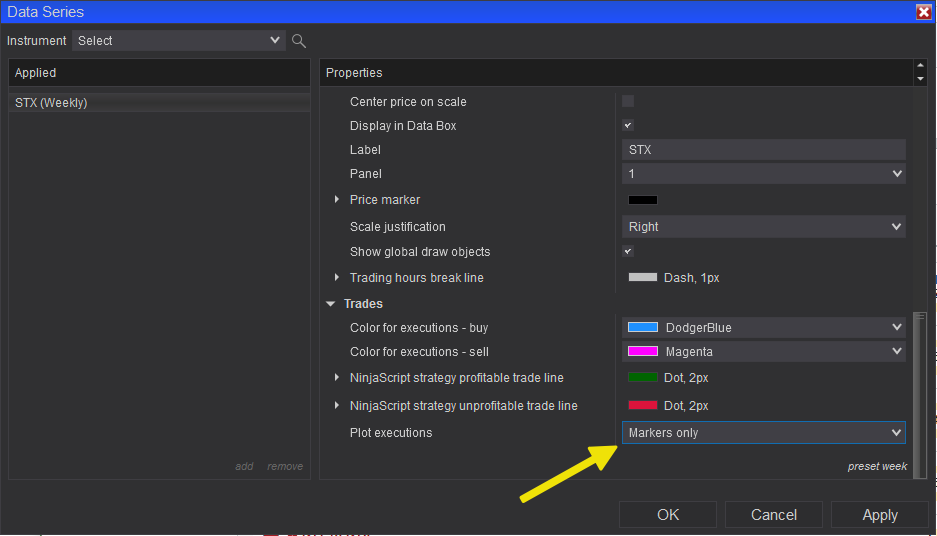Click the Plot executions label
937x536 pixels.
pyautogui.click(x=391, y=433)
